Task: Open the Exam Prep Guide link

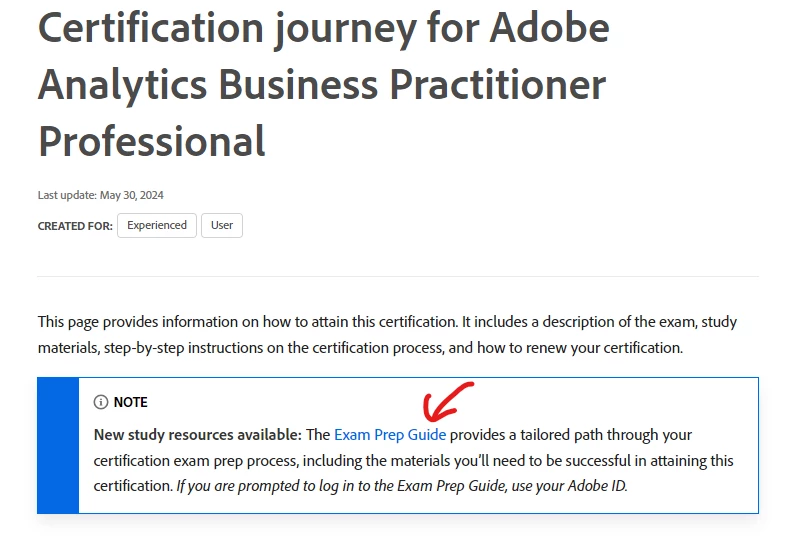Action: [390, 435]
